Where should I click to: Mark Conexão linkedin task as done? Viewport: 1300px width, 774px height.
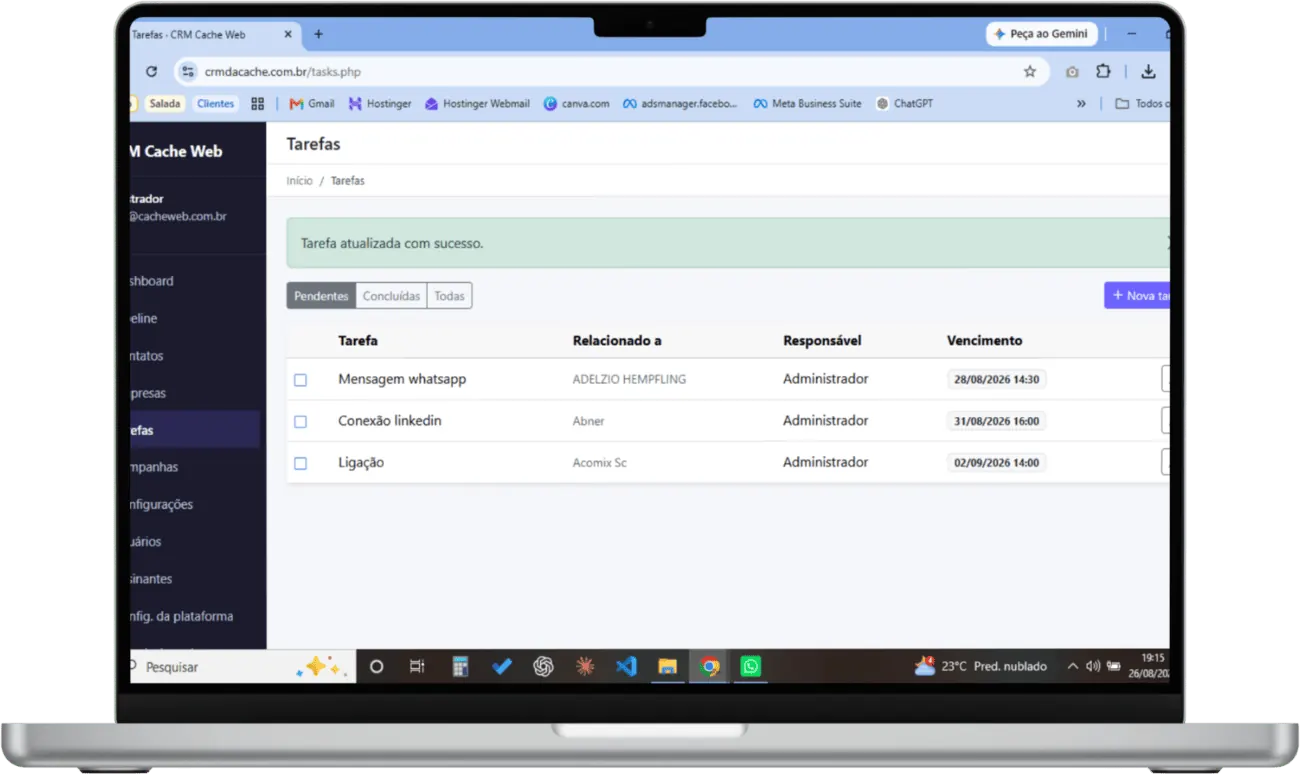300,422
